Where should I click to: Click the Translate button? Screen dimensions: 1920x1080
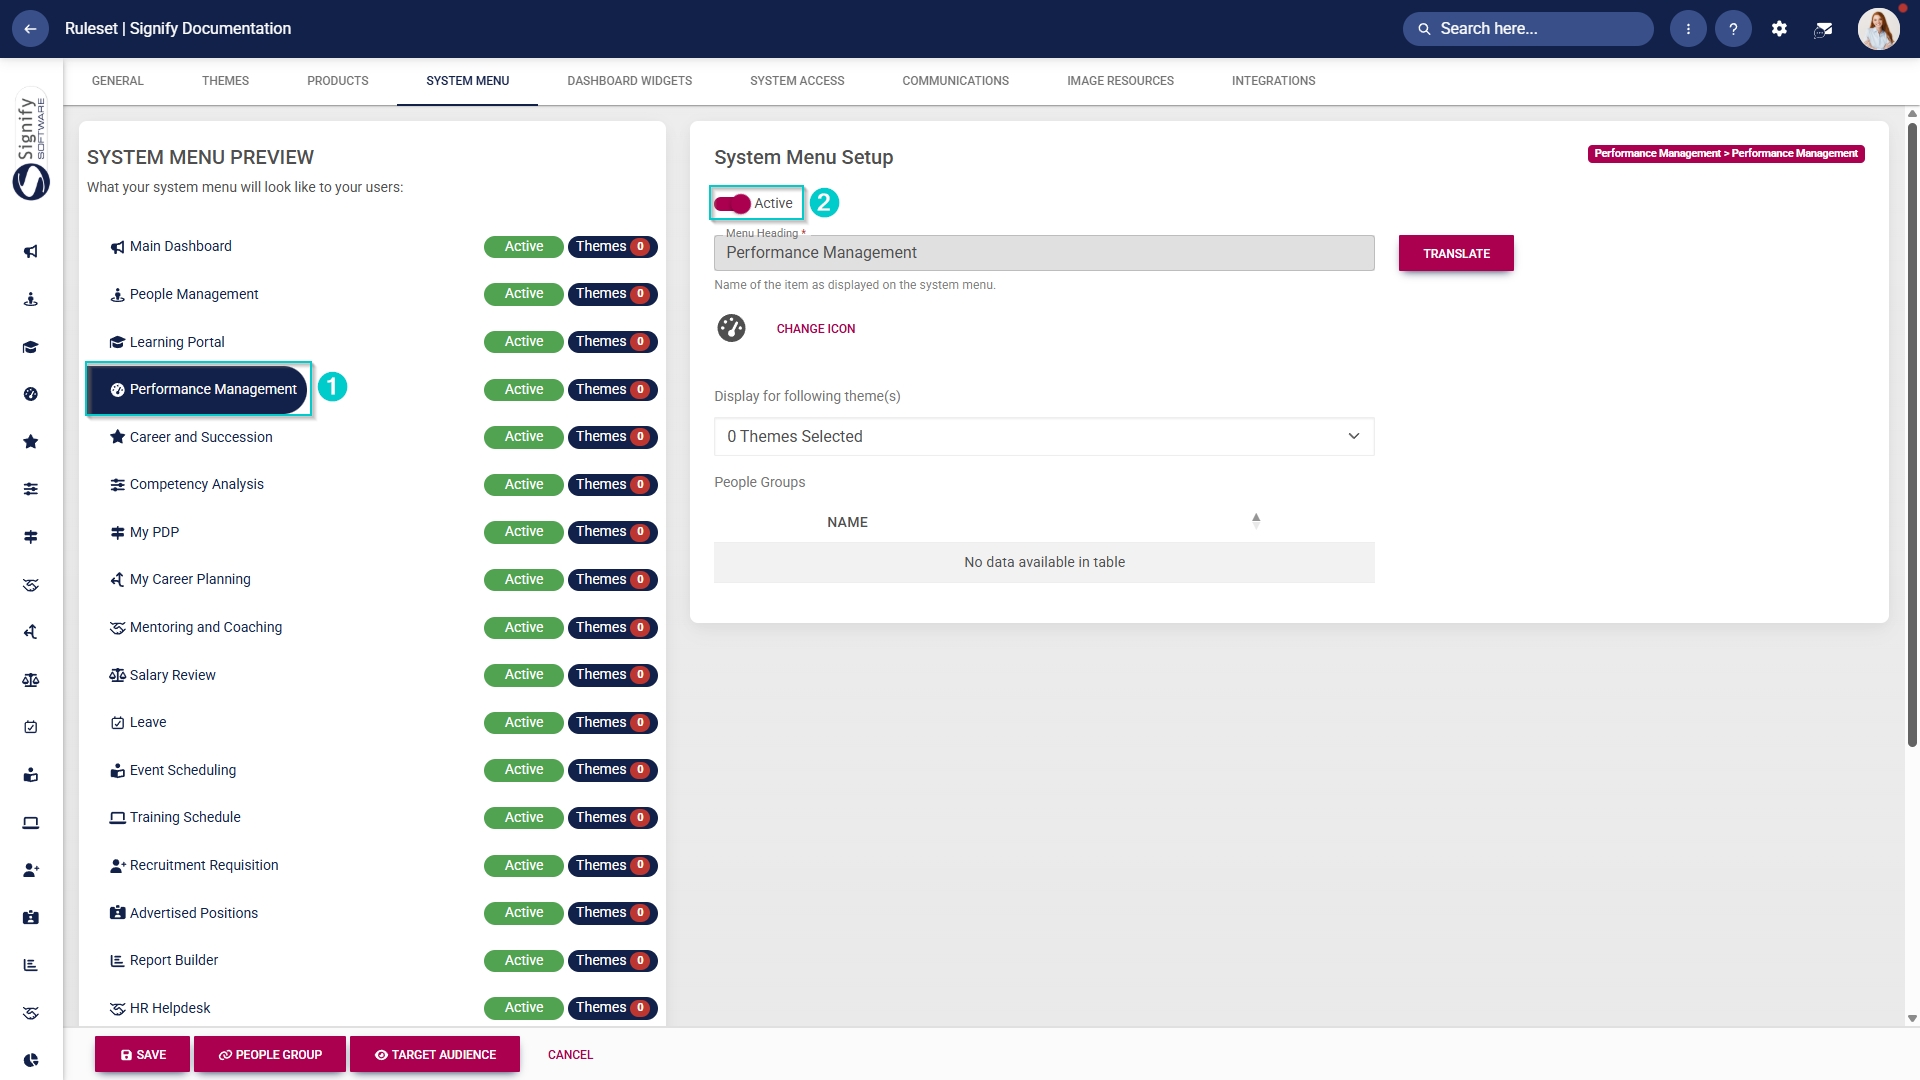point(1456,254)
